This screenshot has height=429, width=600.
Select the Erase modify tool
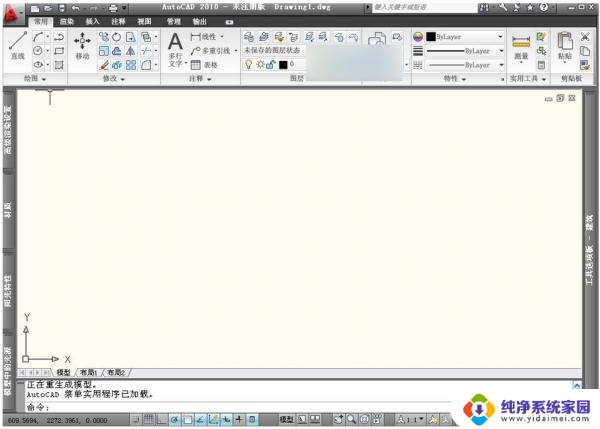tap(104, 65)
